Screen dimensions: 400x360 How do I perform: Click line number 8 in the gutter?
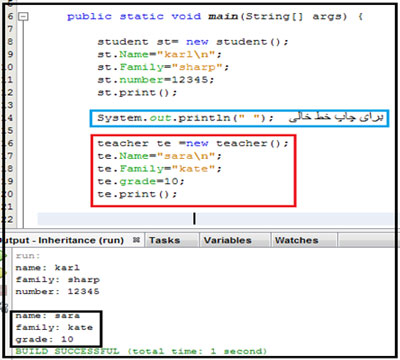pyautogui.click(x=10, y=42)
